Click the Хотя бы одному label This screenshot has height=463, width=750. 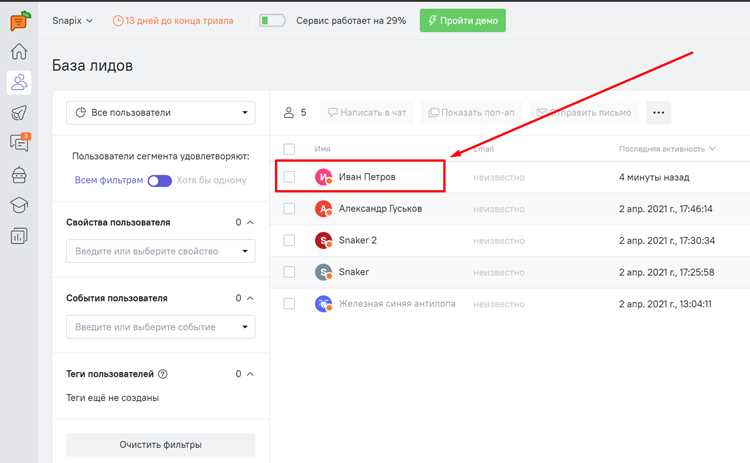click(x=211, y=180)
